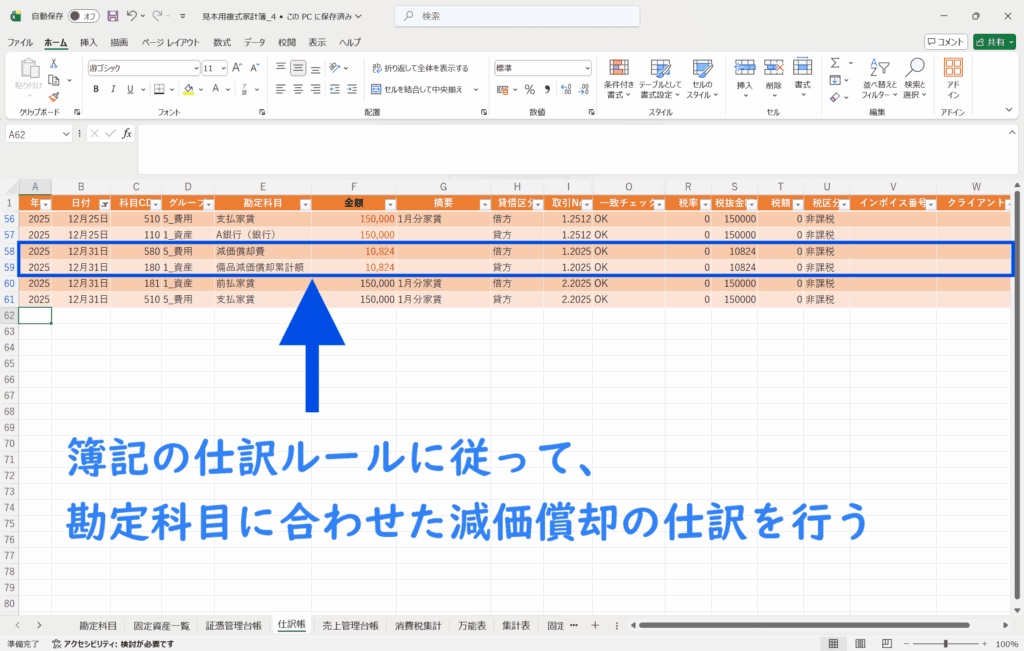
Task: Toggle bold formatting in the Font group
Action: [x=96, y=89]
